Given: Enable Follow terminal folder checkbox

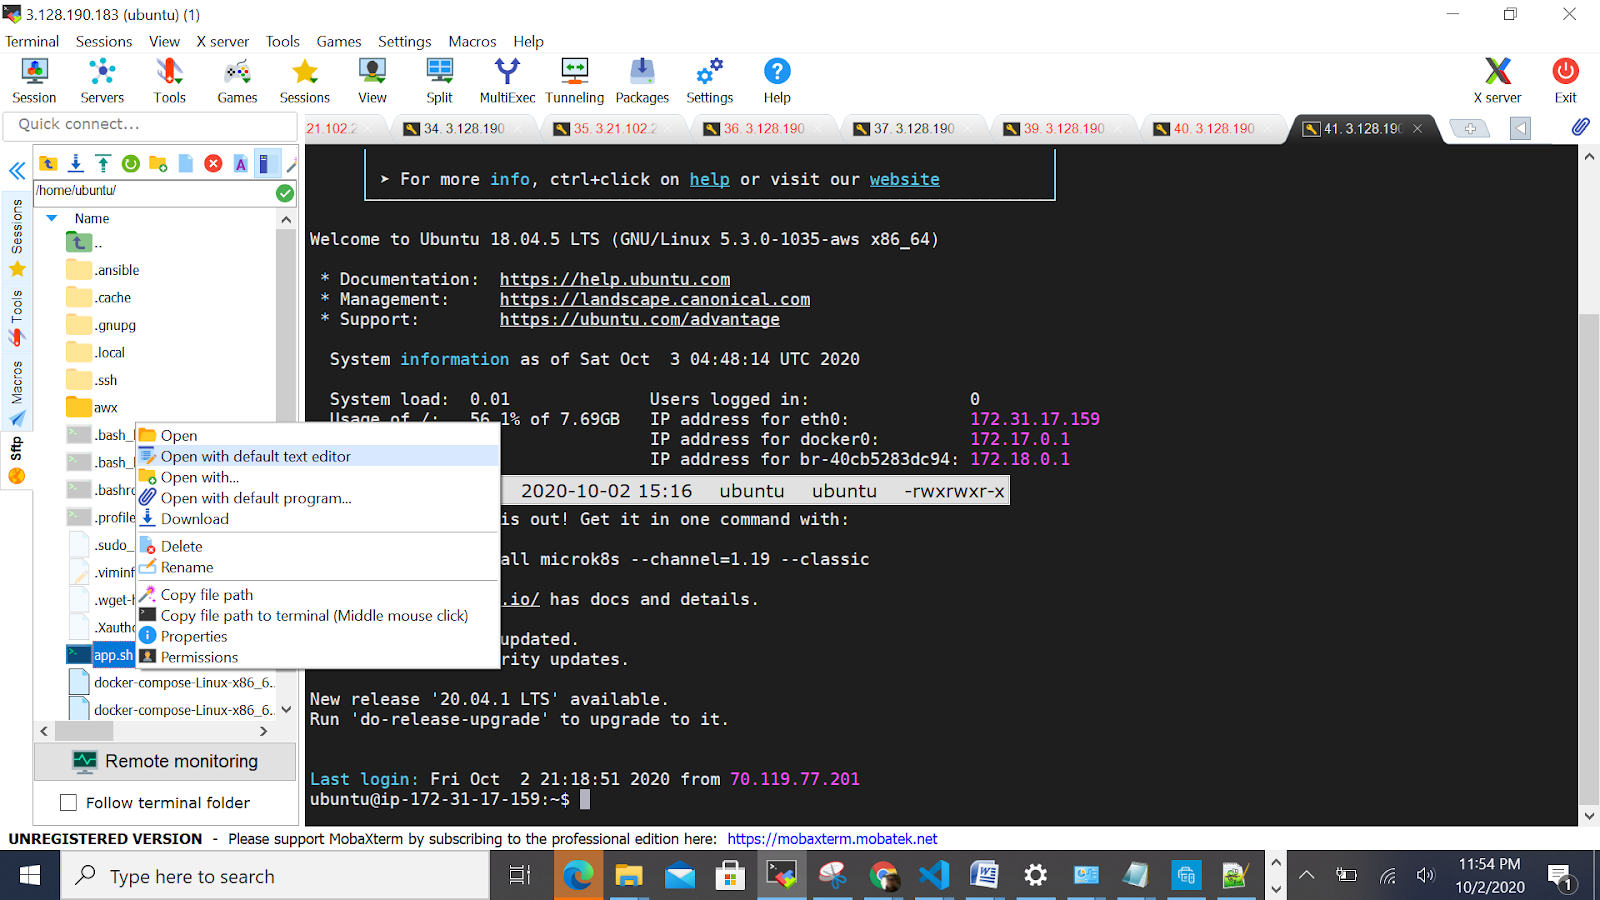Looking at the screenshot, I should 68,802.
